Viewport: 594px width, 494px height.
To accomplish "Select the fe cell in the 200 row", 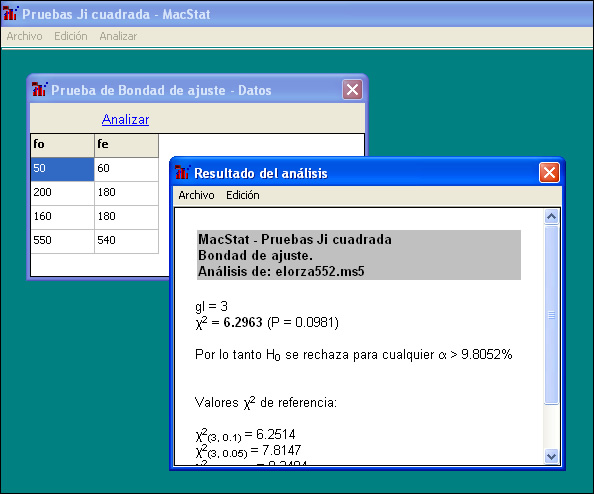I will point(127,193).
